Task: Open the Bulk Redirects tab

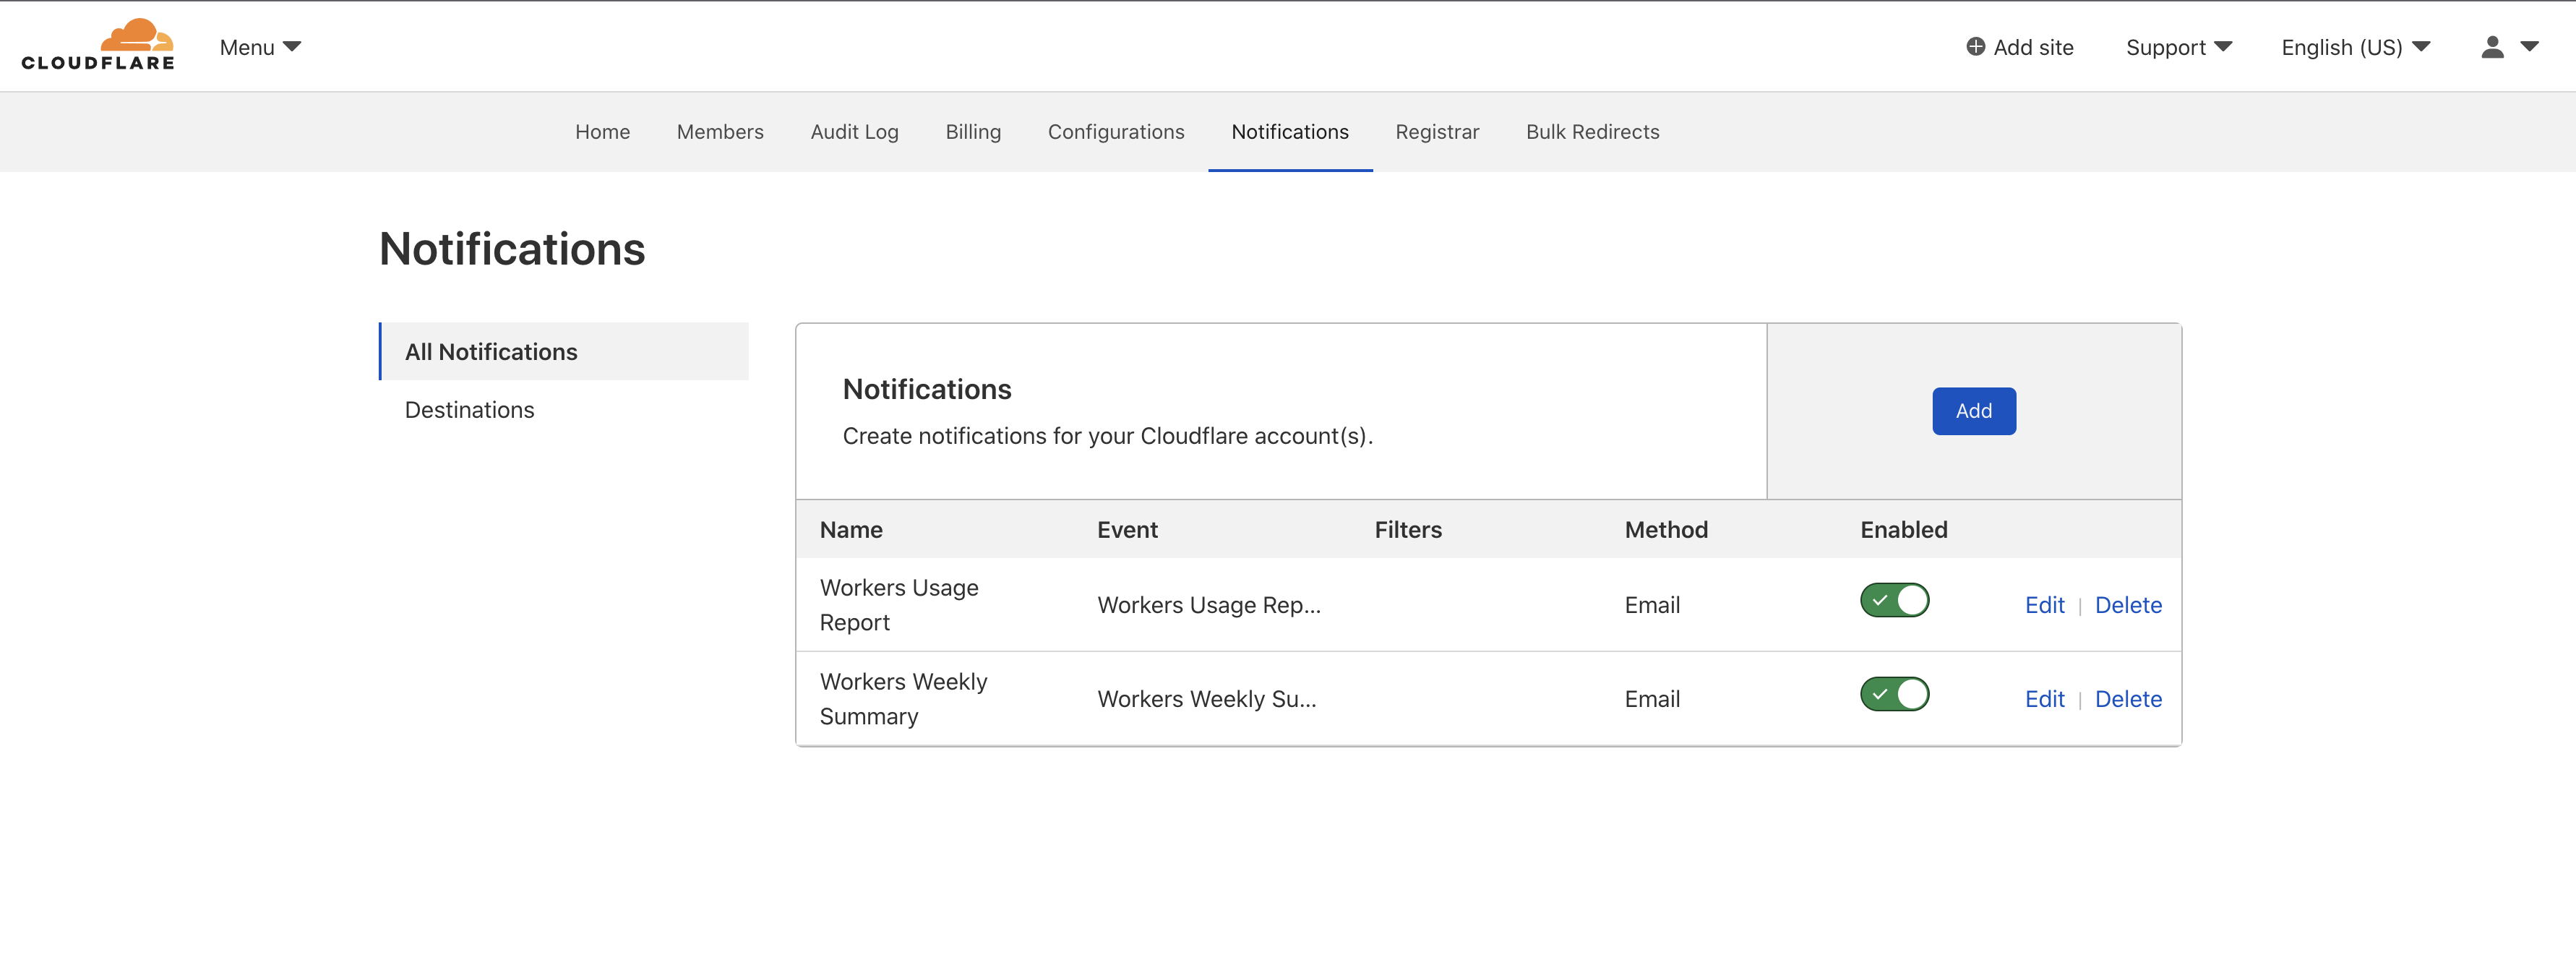Action: 1592,131
